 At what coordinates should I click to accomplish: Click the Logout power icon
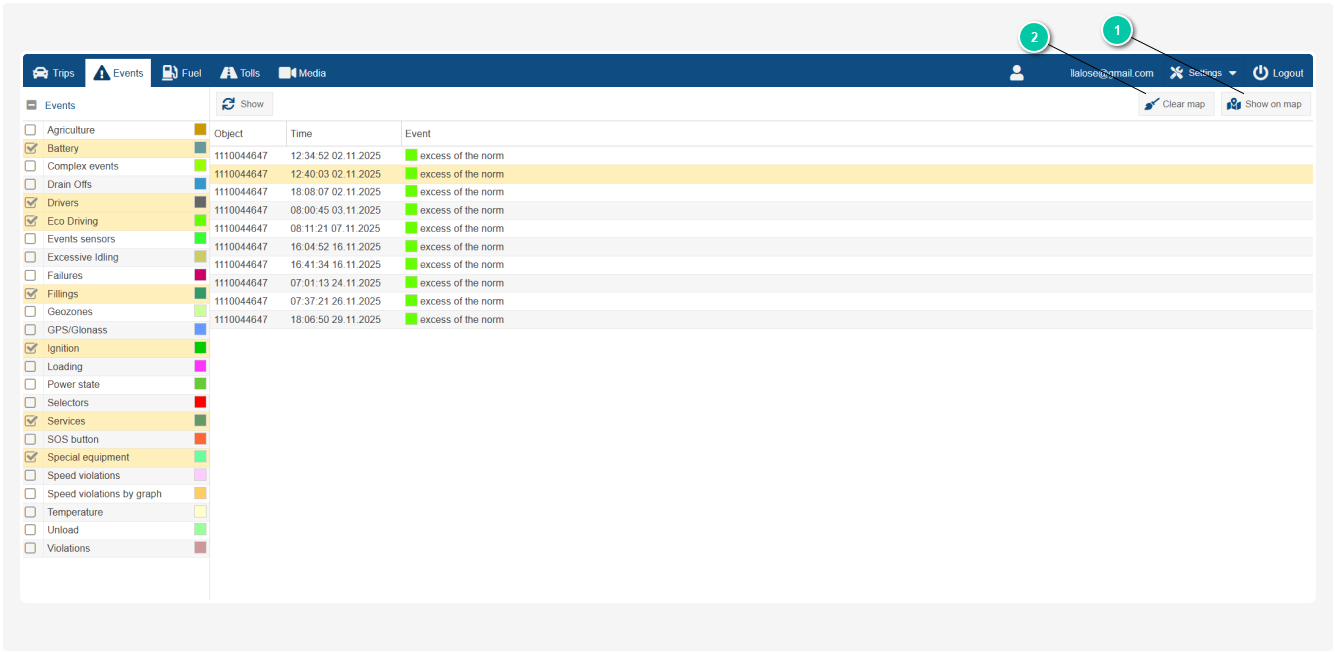(x=1260, y=73)
